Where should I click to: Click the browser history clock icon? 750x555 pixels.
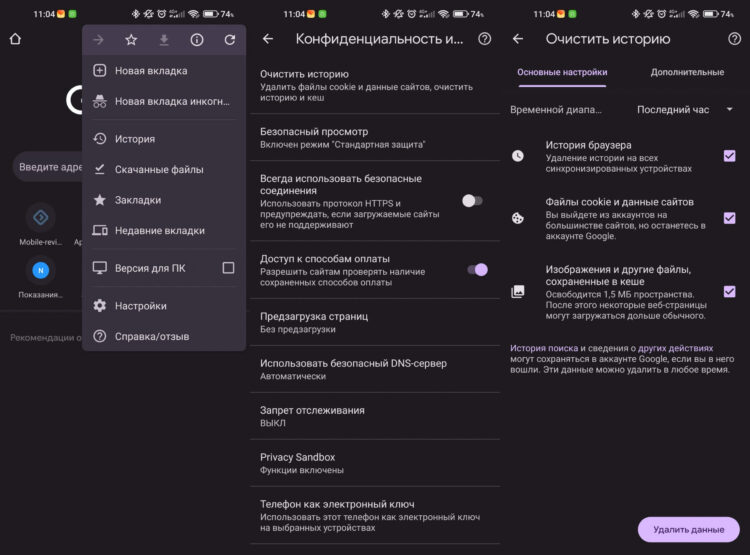tap(518, 156)
